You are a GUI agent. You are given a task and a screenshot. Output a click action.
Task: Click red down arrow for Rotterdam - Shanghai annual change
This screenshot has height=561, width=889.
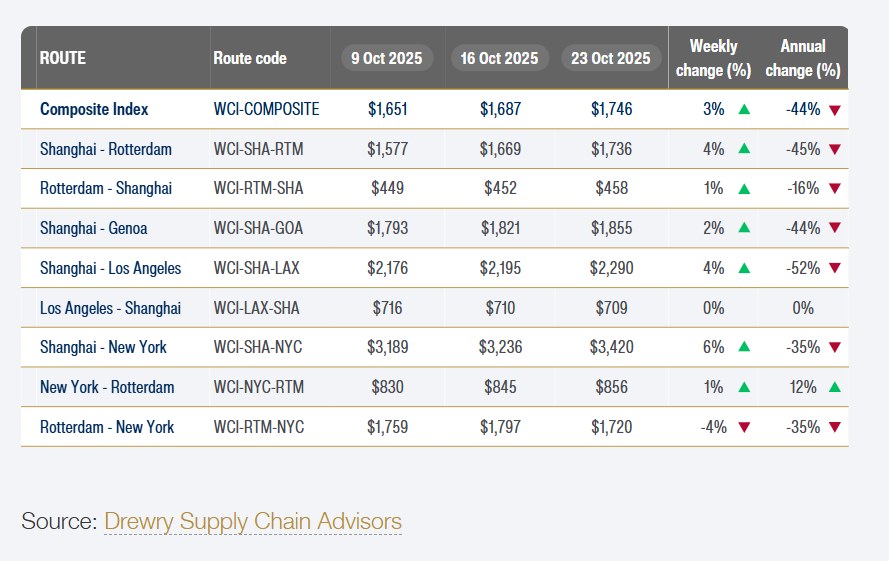coord(835,189)
